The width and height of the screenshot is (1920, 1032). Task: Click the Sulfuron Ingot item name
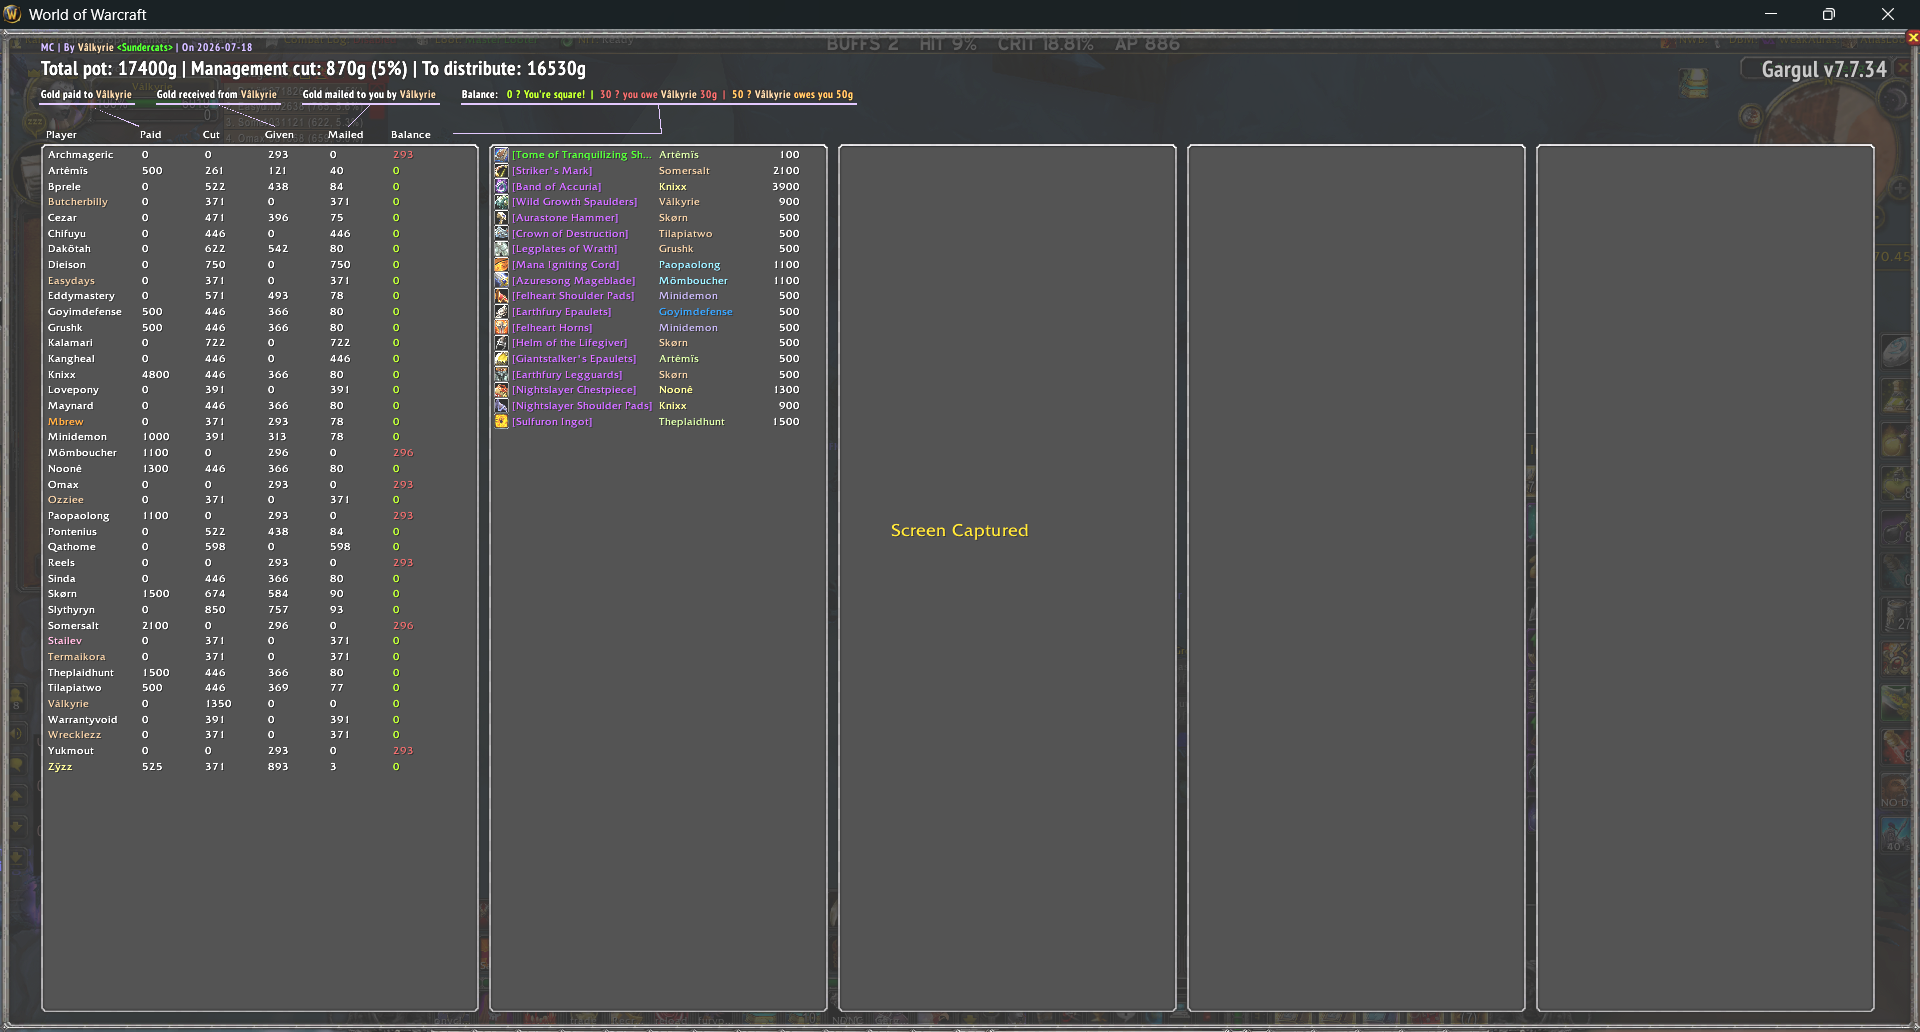coord(552,422)
